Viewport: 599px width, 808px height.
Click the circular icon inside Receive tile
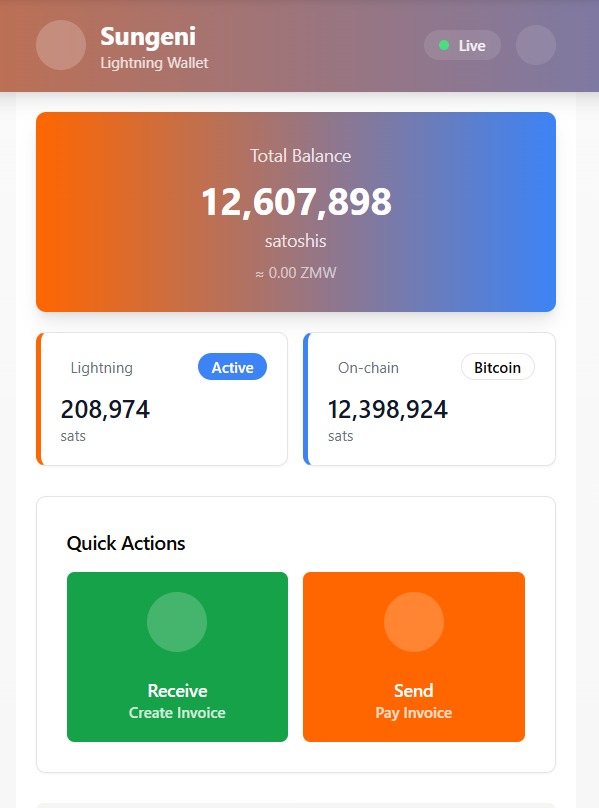177,622
